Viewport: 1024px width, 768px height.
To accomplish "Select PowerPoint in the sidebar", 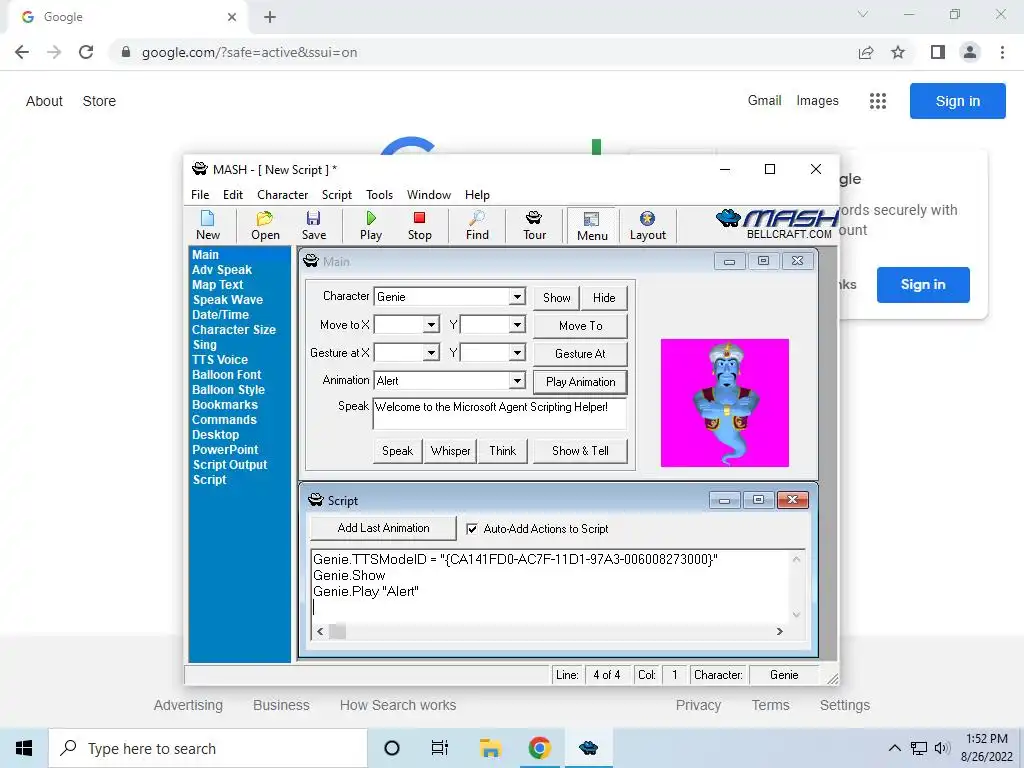I will tap(225, 450).
